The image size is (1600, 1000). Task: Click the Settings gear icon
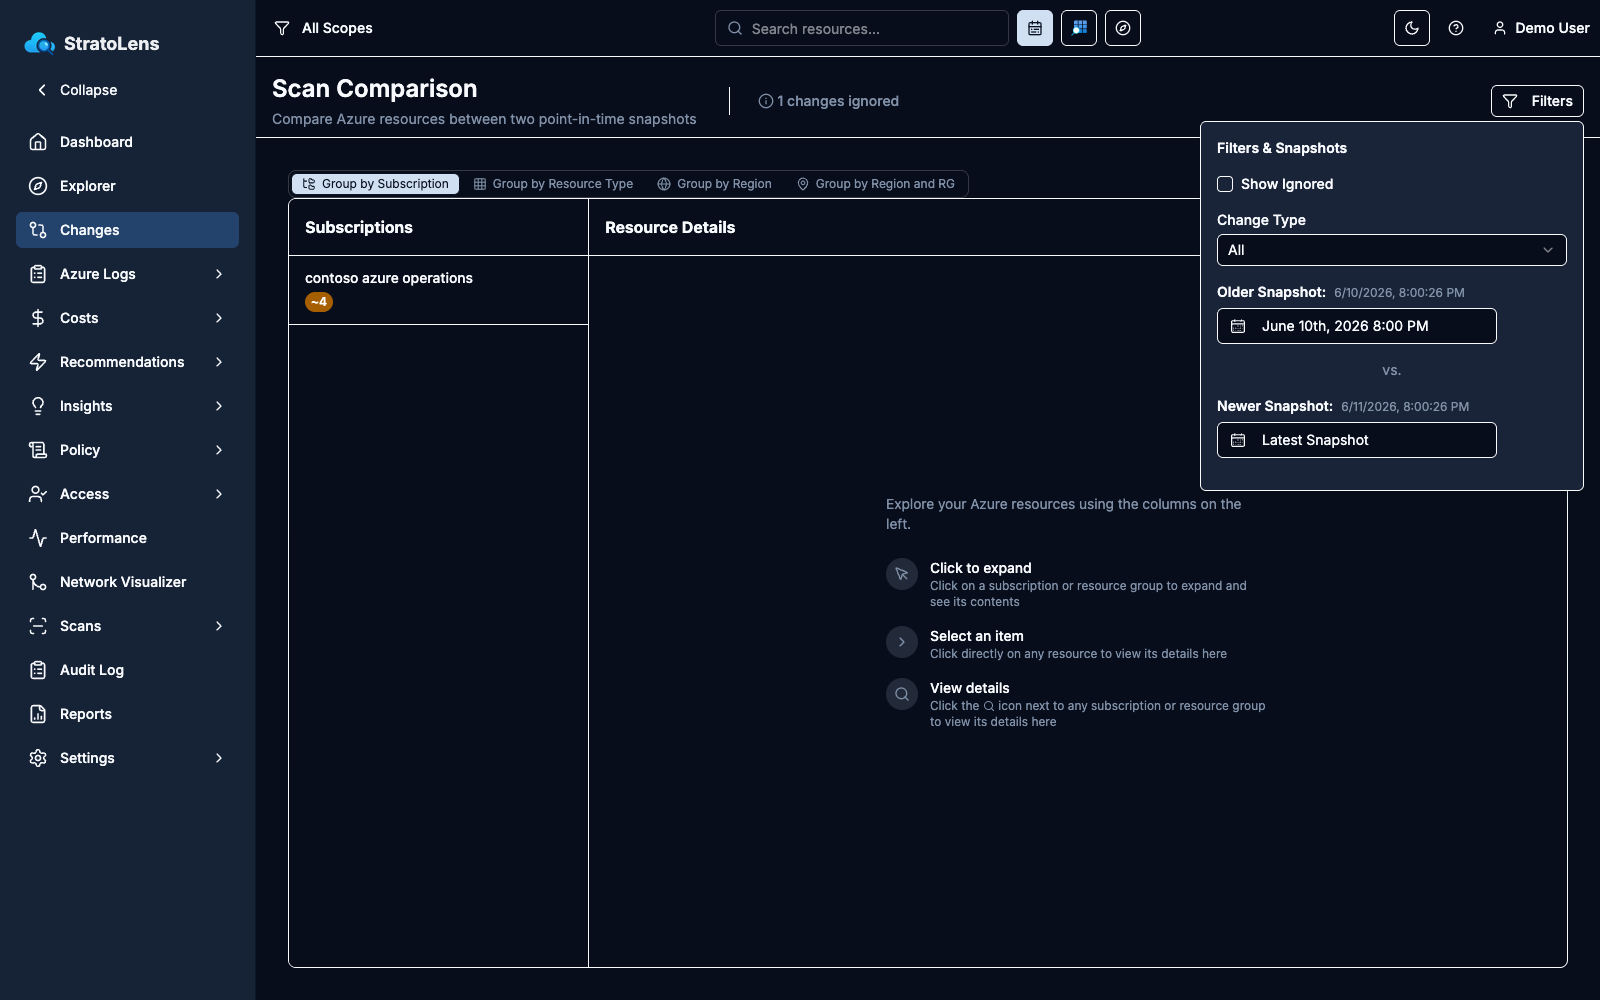pos(38,758)
